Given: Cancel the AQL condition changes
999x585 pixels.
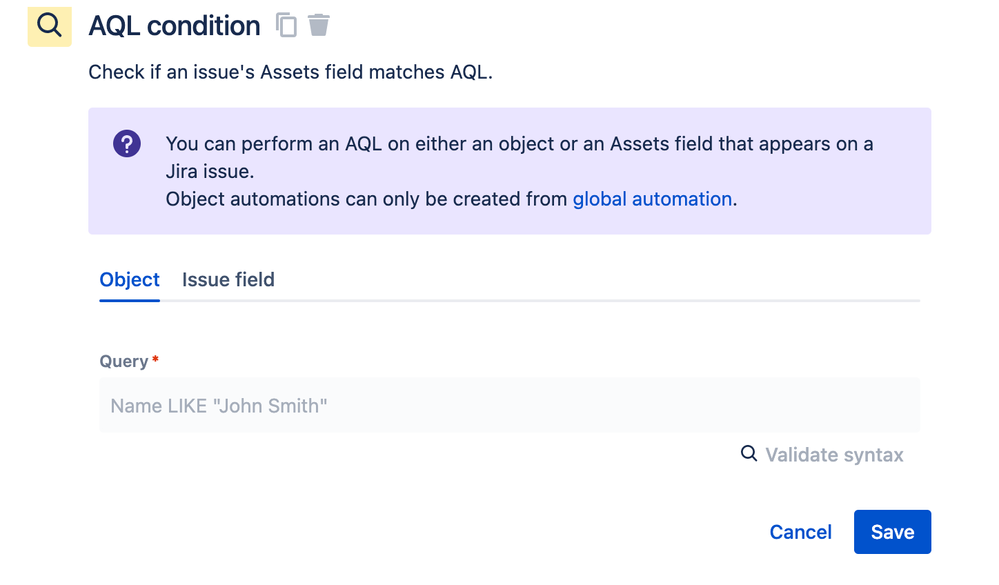Looking at the screenshot, I should pyautogui.click(x=800, y=532).
